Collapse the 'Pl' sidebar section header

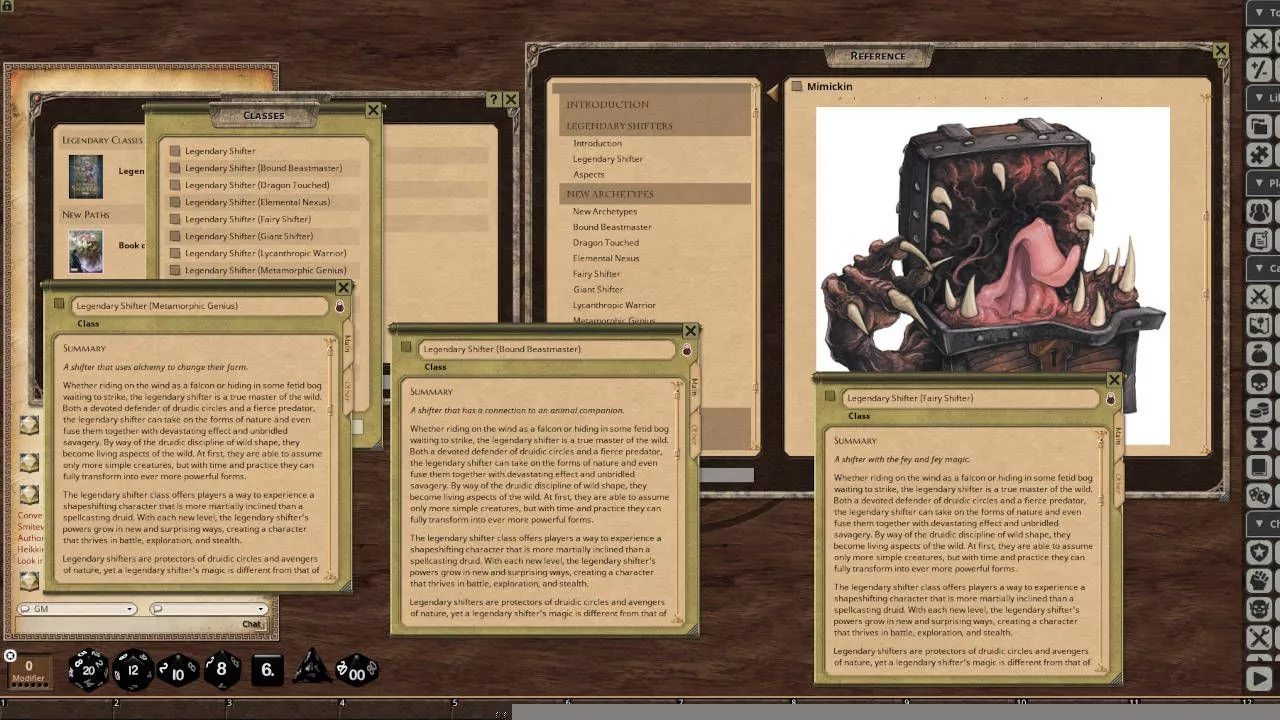(x=1262, y=183)
